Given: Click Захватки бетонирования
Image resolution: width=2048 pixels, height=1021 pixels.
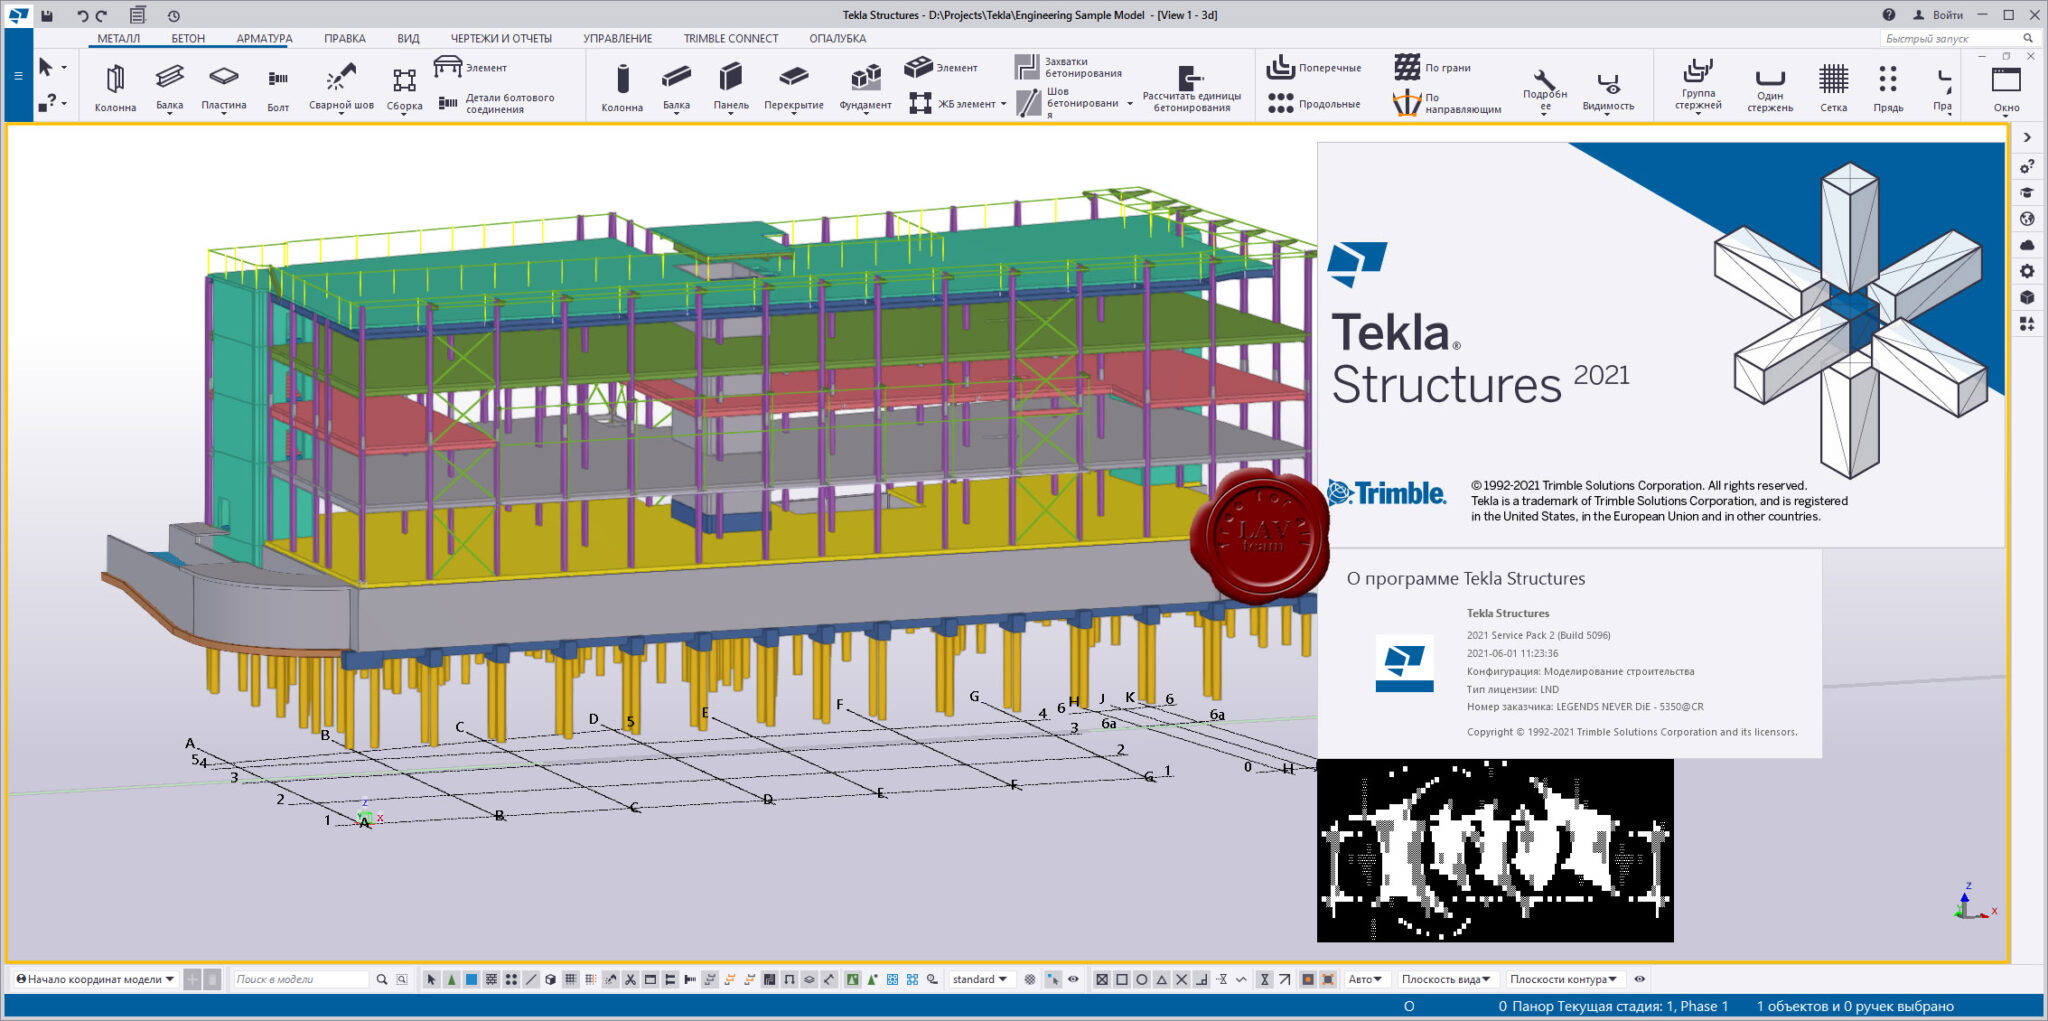Looking at the screenshot, I should point(1069,67).
